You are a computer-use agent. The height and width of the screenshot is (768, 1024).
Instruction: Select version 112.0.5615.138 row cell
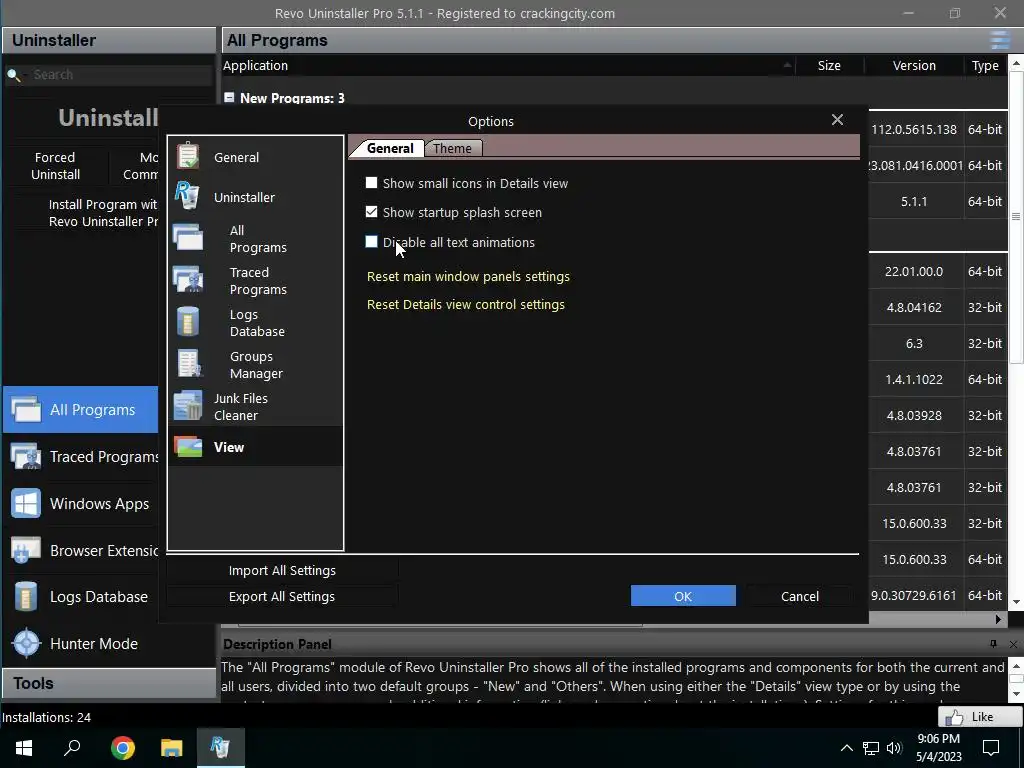coord(914,129)
